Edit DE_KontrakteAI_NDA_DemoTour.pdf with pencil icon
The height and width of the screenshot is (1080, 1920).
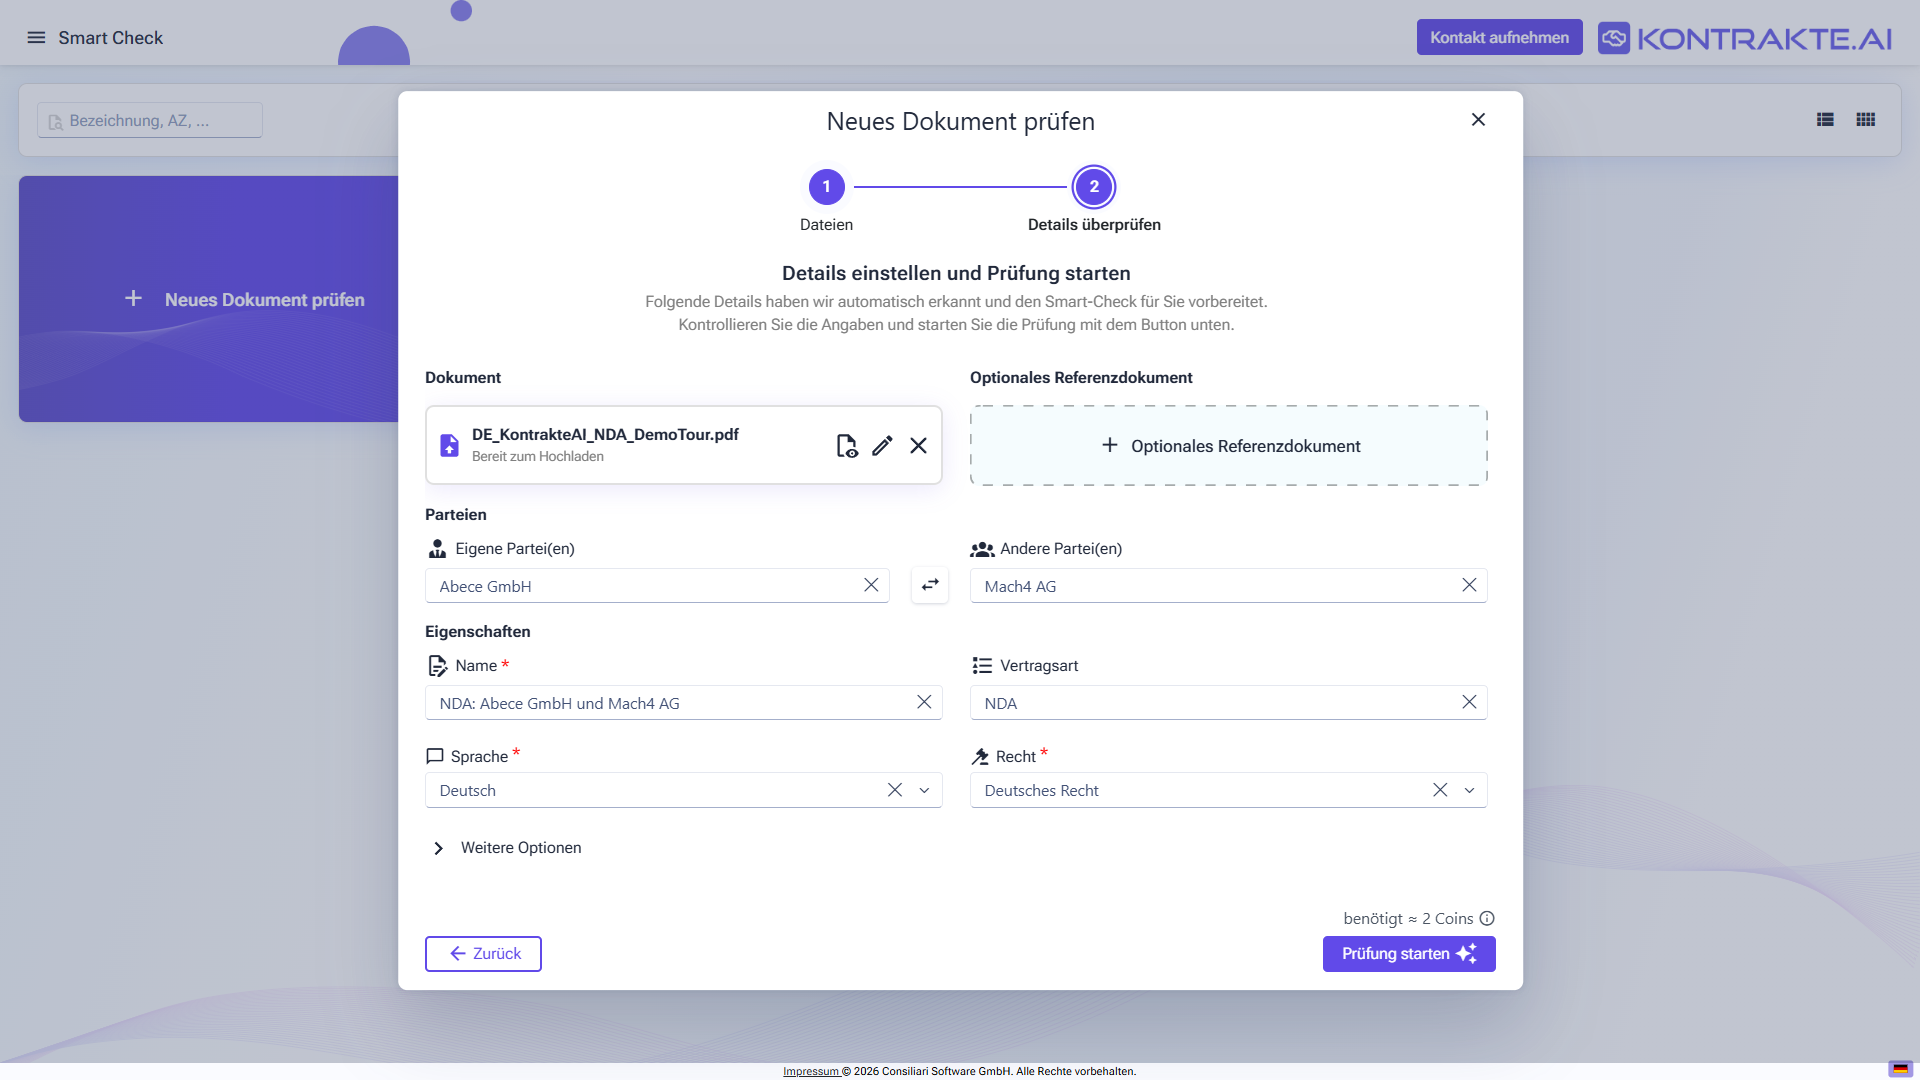pos(882,446)
